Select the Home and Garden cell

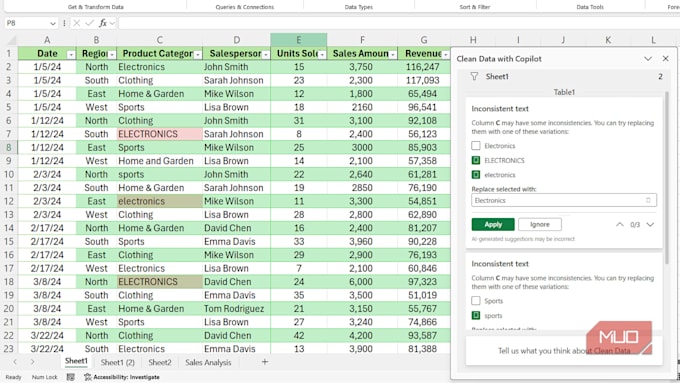click(x=160, y=161)
